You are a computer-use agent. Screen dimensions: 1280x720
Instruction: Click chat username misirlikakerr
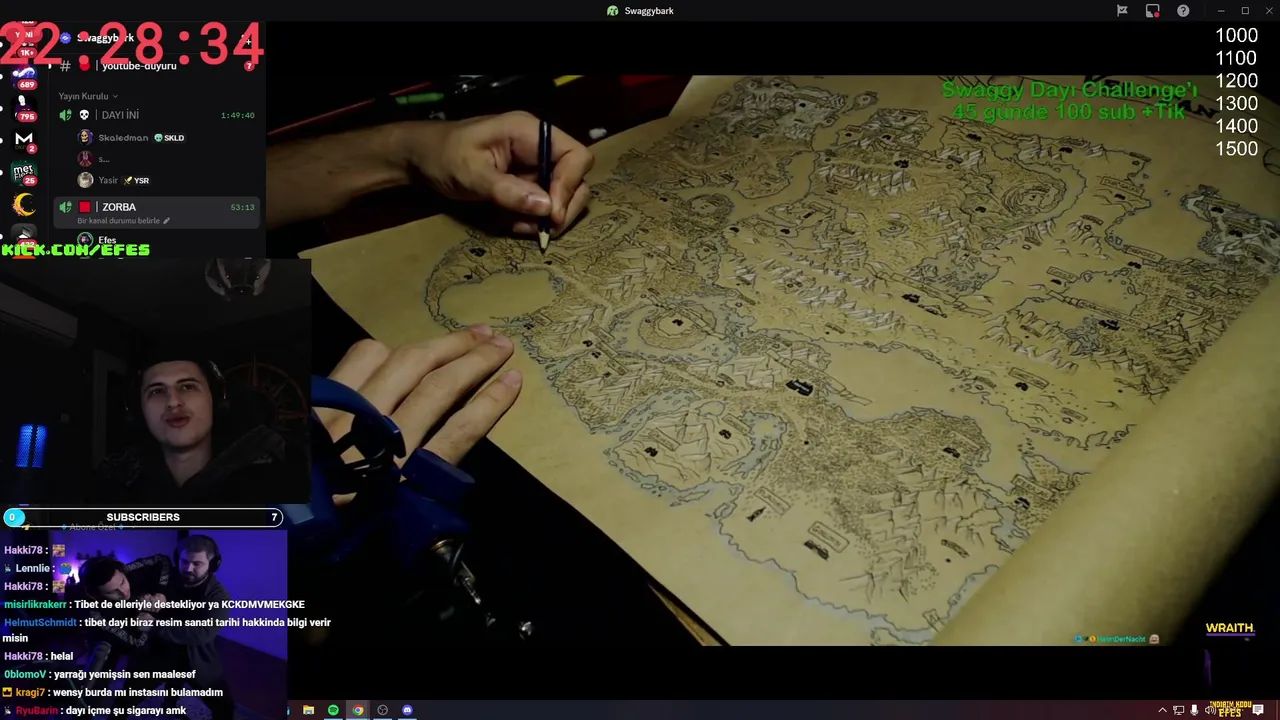click(35, 605)
